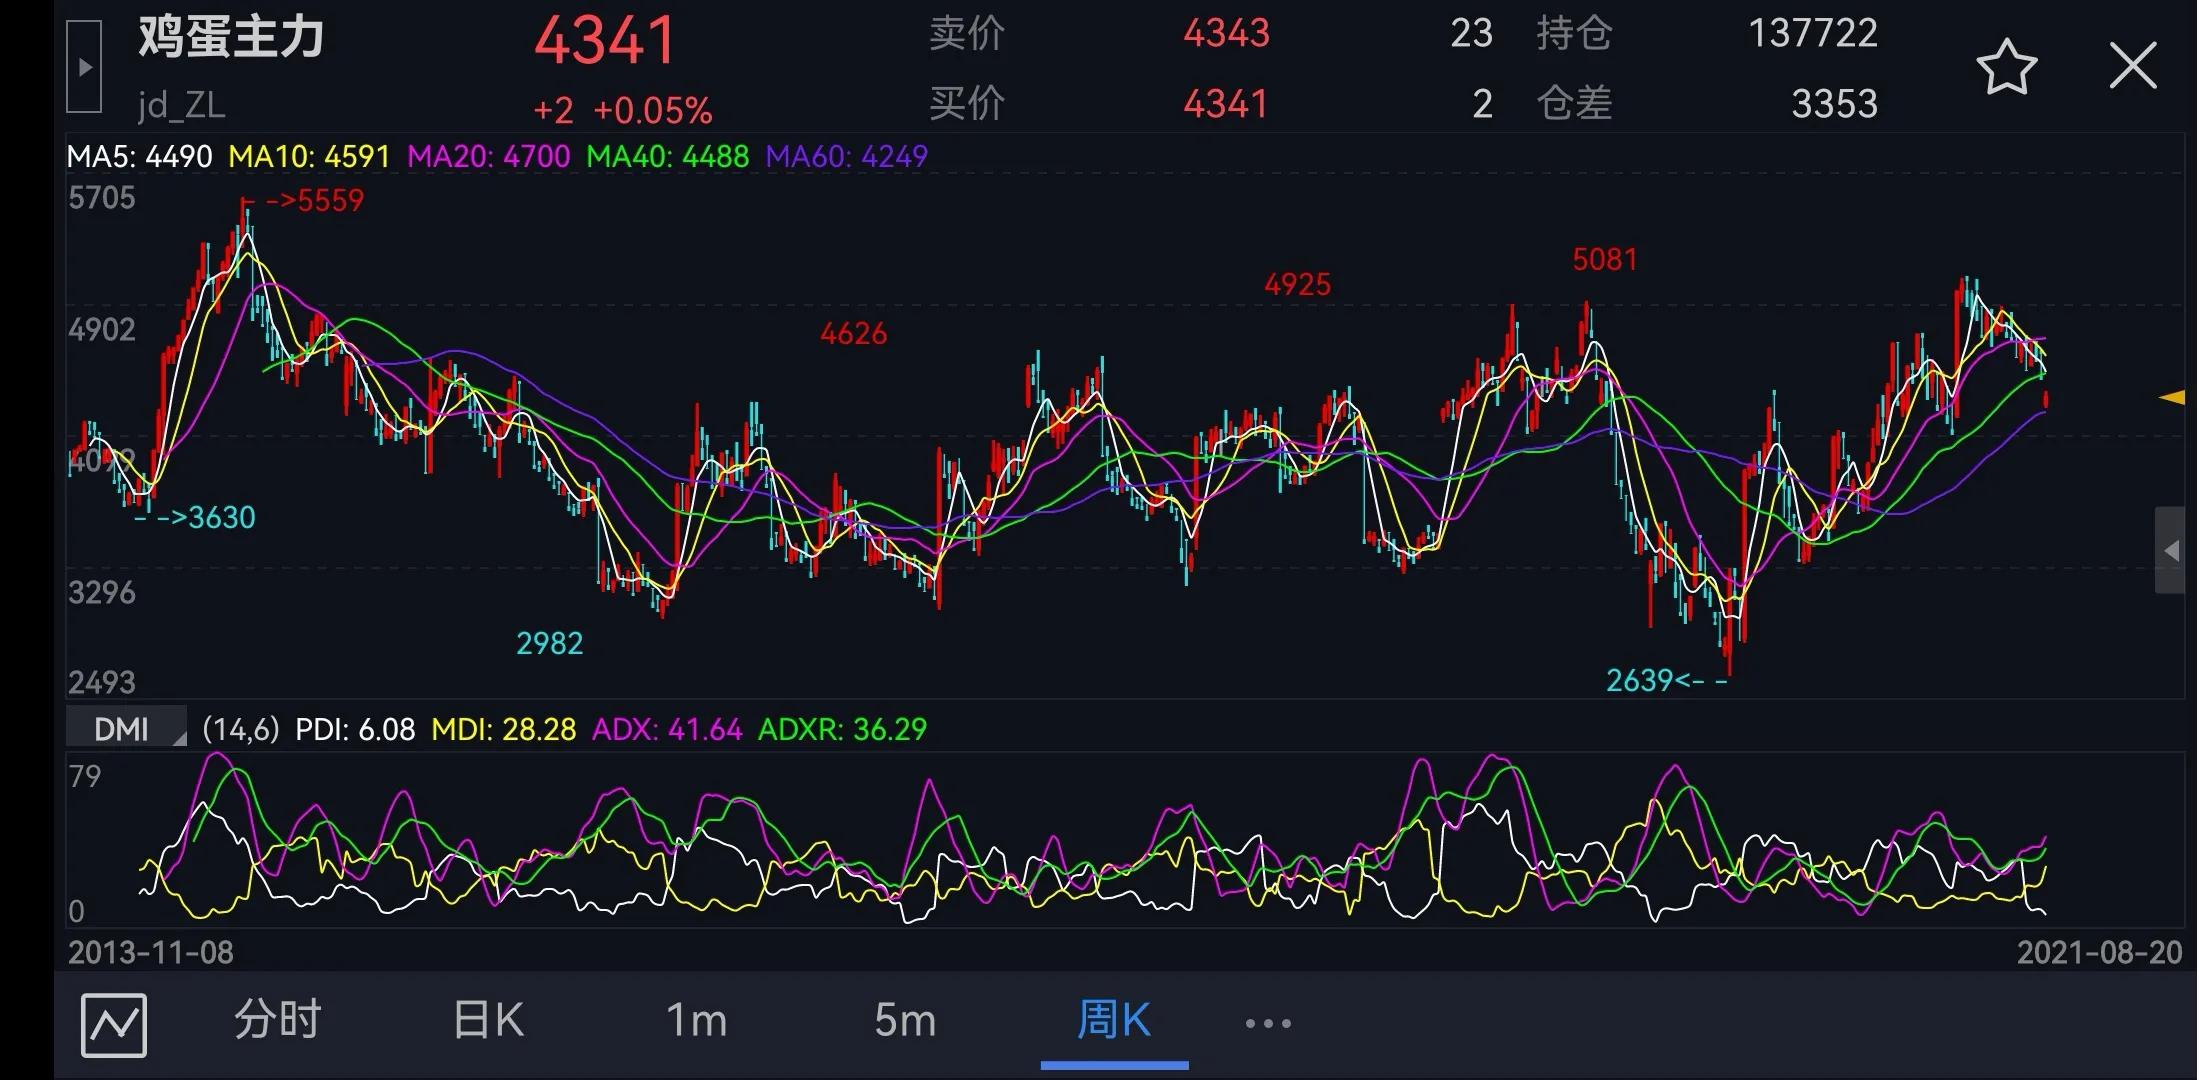The image size is (2199, 1080).
Task: Expand left side panel arrow
Action: point(84,67)
